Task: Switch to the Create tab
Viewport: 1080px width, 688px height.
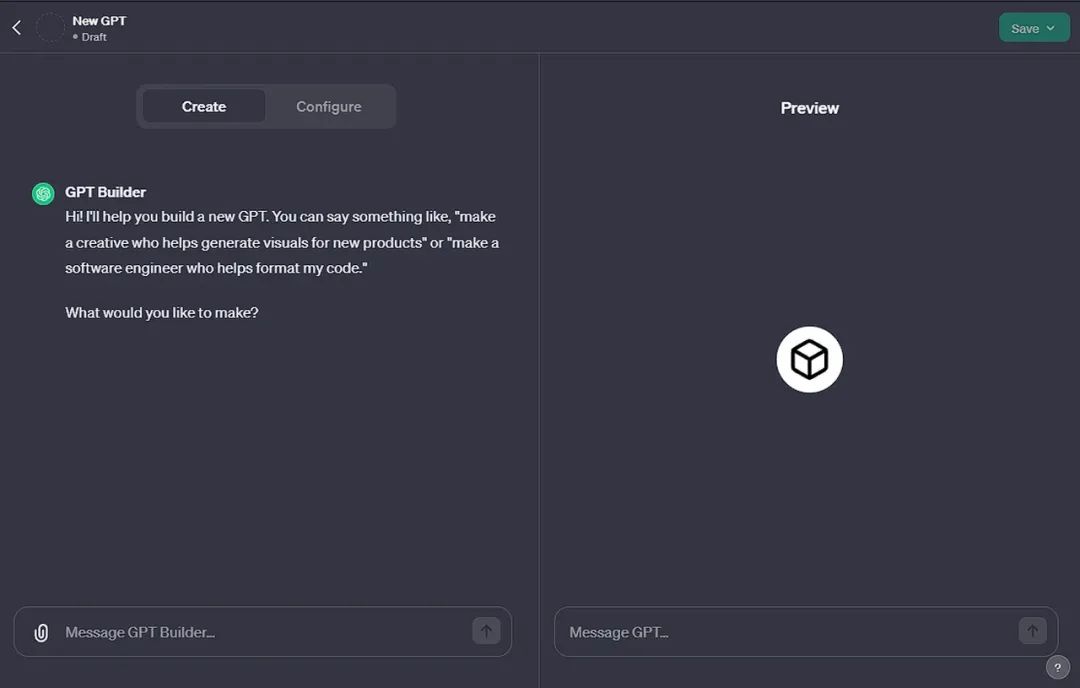Action: (204, 107)
